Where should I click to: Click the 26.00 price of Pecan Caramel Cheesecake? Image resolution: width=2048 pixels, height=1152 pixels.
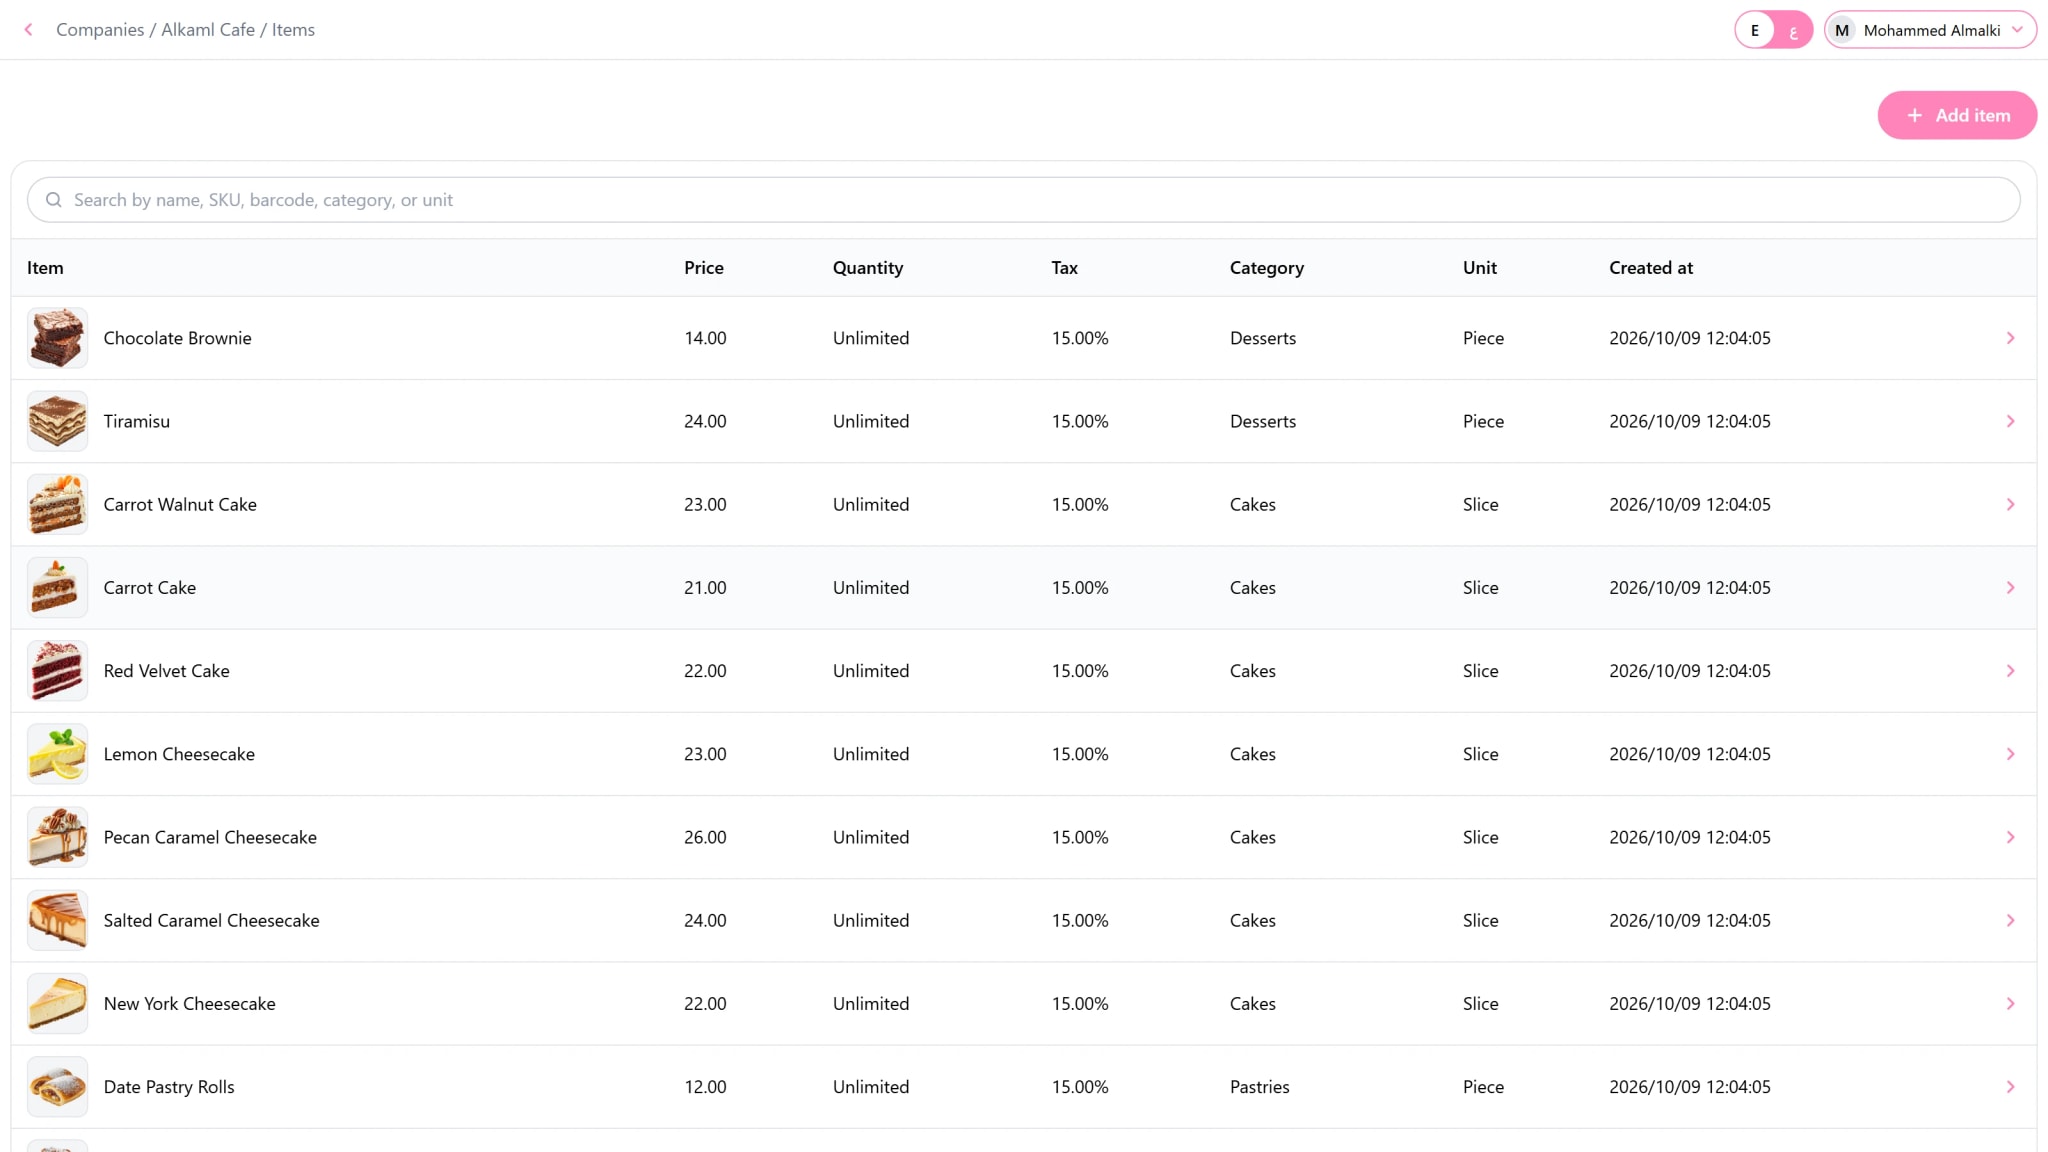pyautogui.click(x=705, y=836)
